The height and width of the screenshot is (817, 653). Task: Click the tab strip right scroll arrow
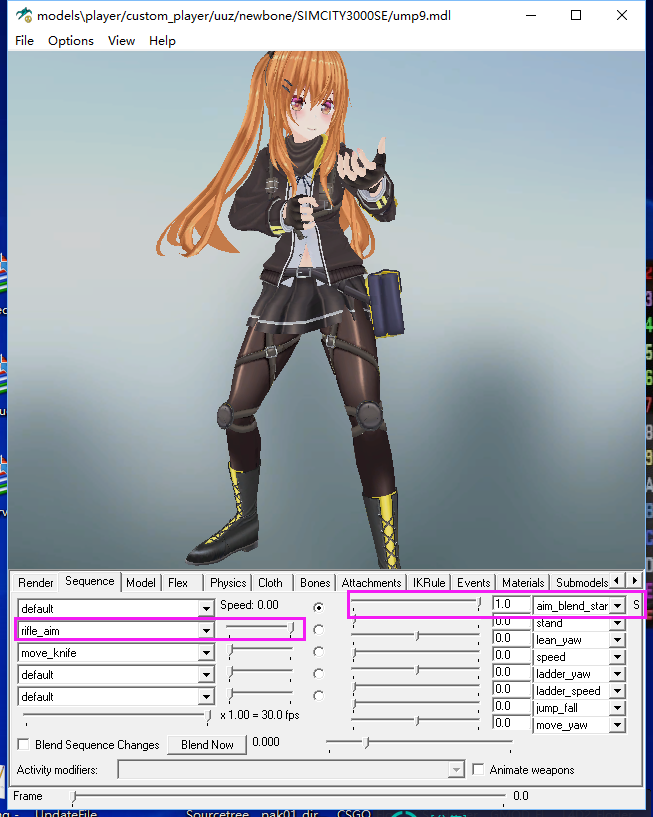(634, 580)
